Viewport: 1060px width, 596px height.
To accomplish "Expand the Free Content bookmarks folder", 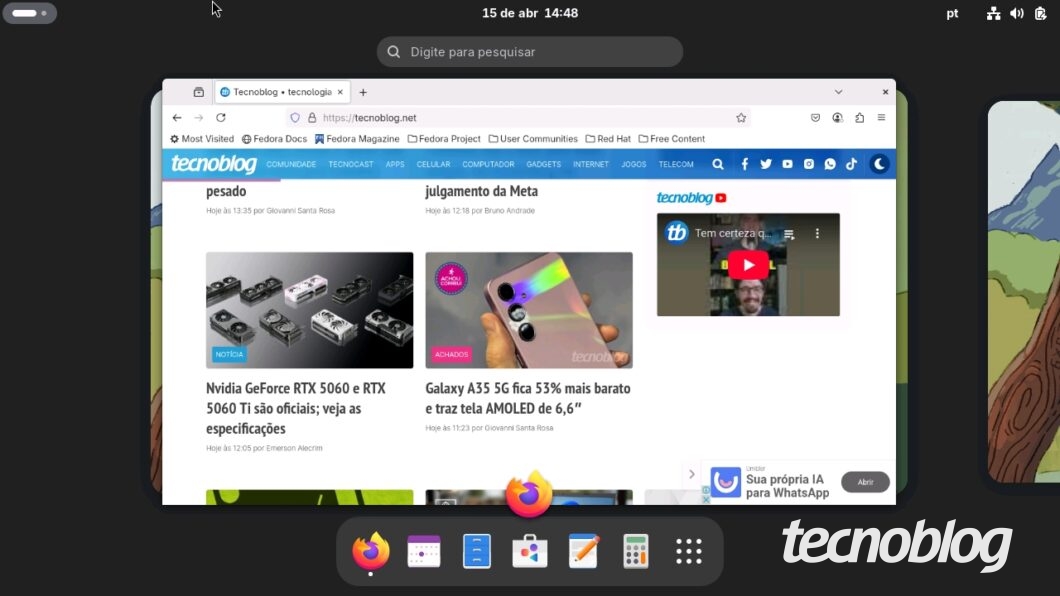I will [672, 139].
